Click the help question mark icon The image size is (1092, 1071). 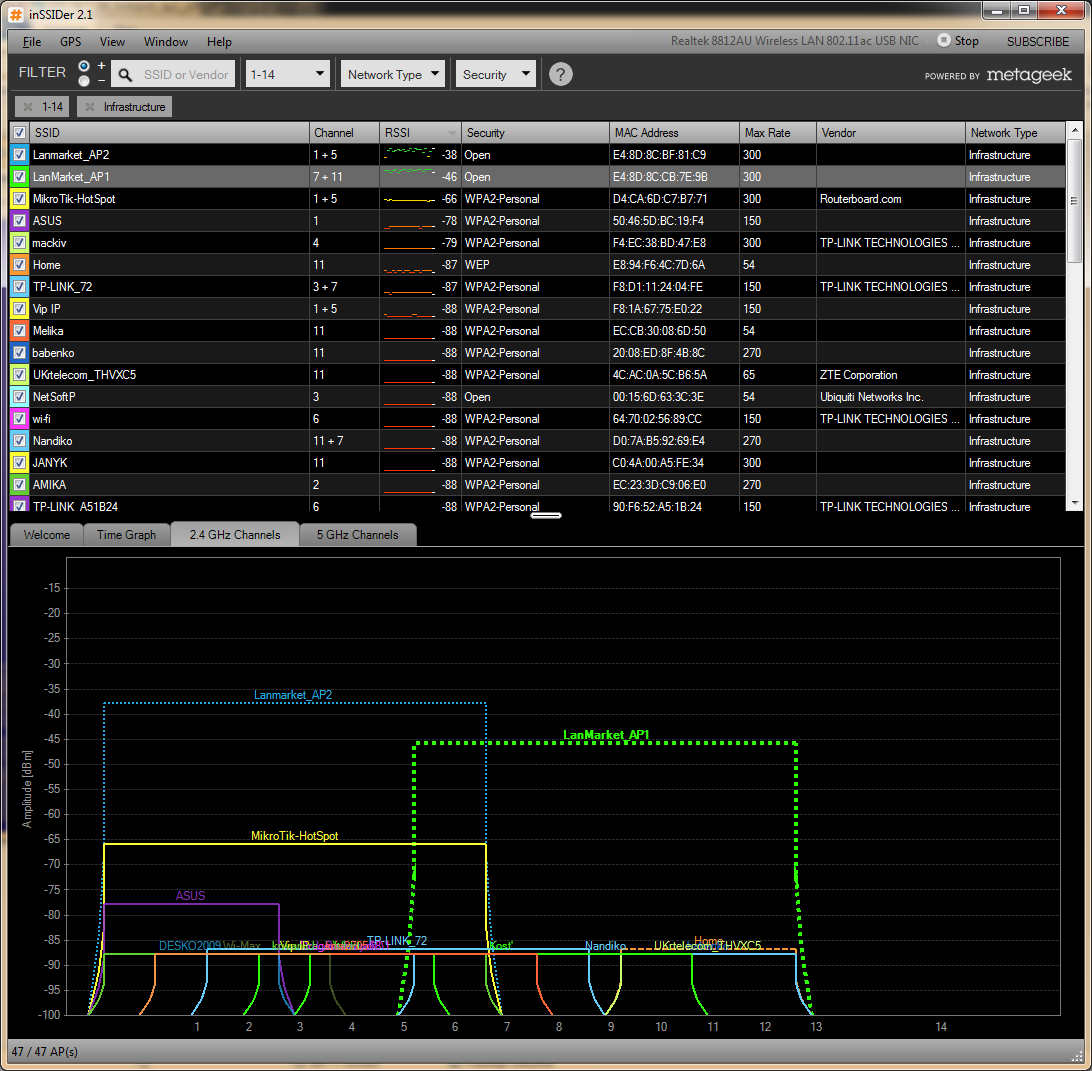(x=561, y=74)
